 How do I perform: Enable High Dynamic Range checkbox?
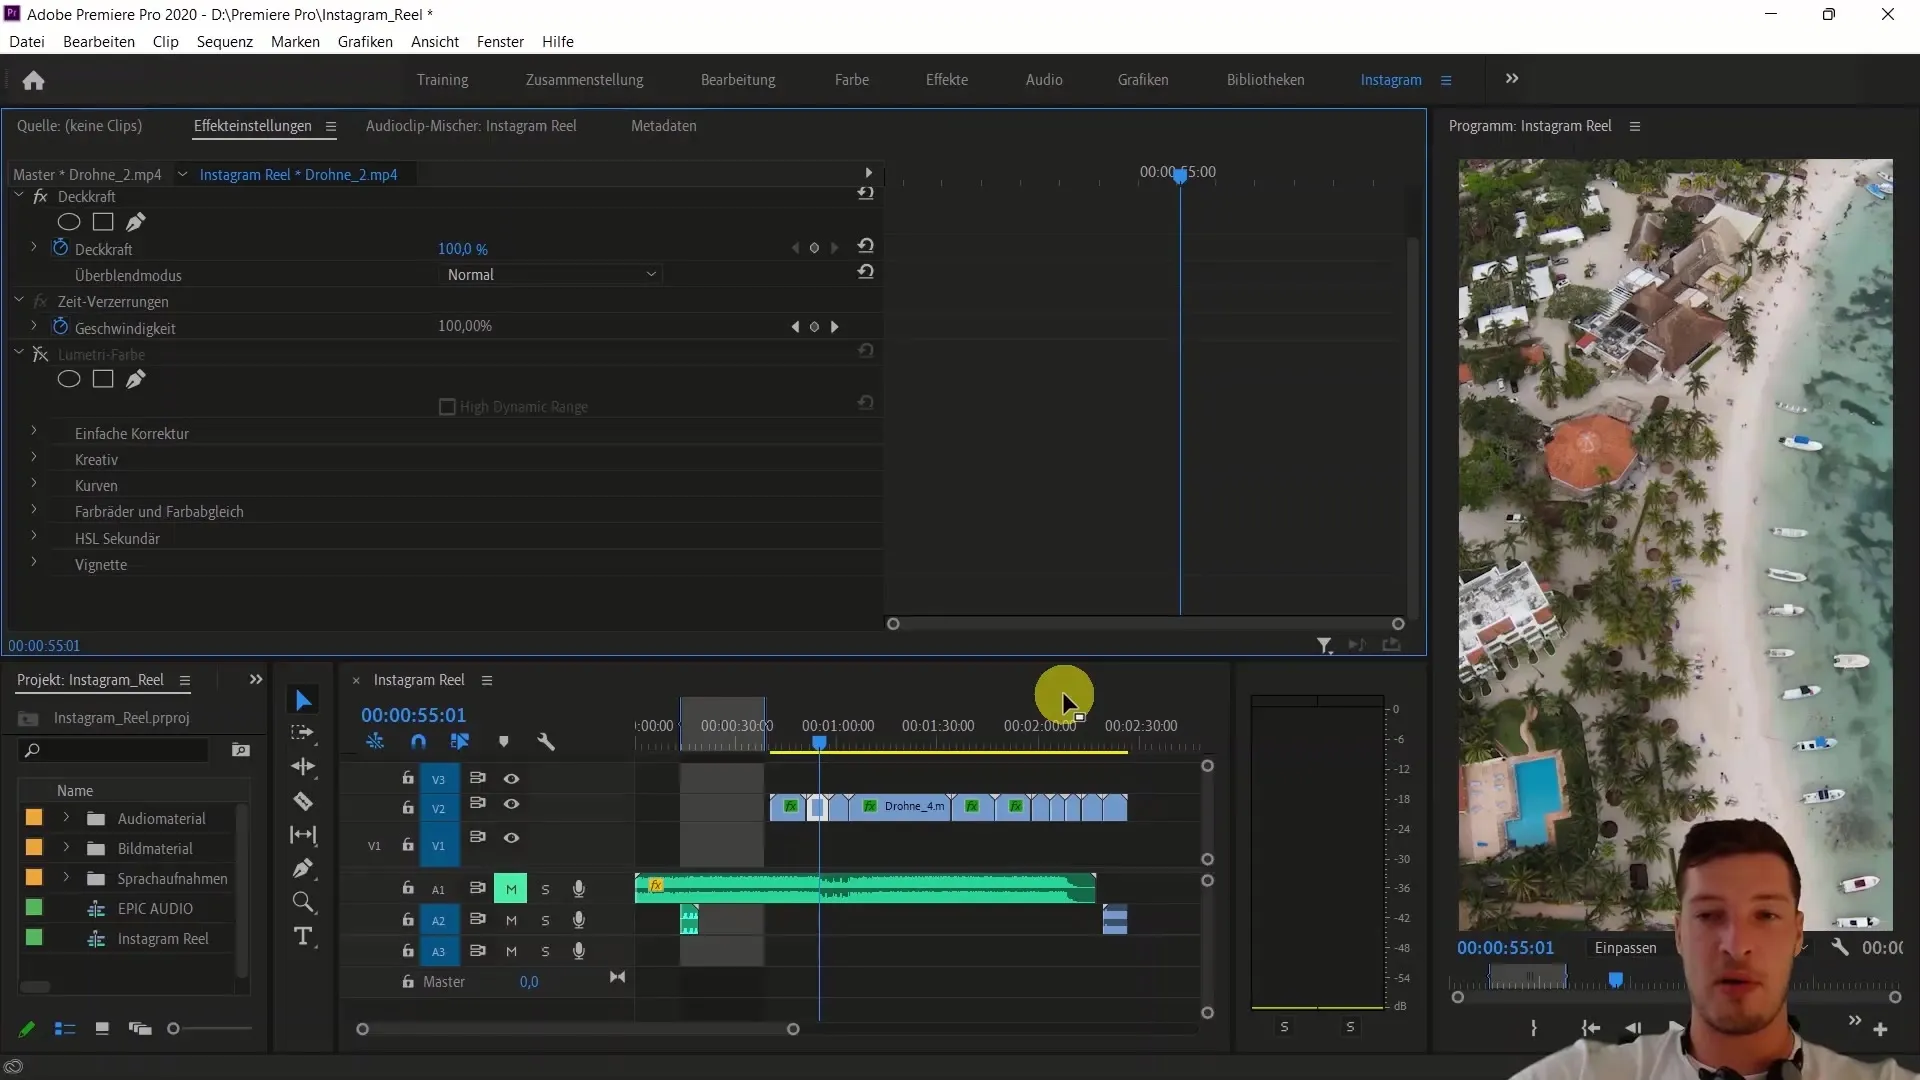click(447, 407)
